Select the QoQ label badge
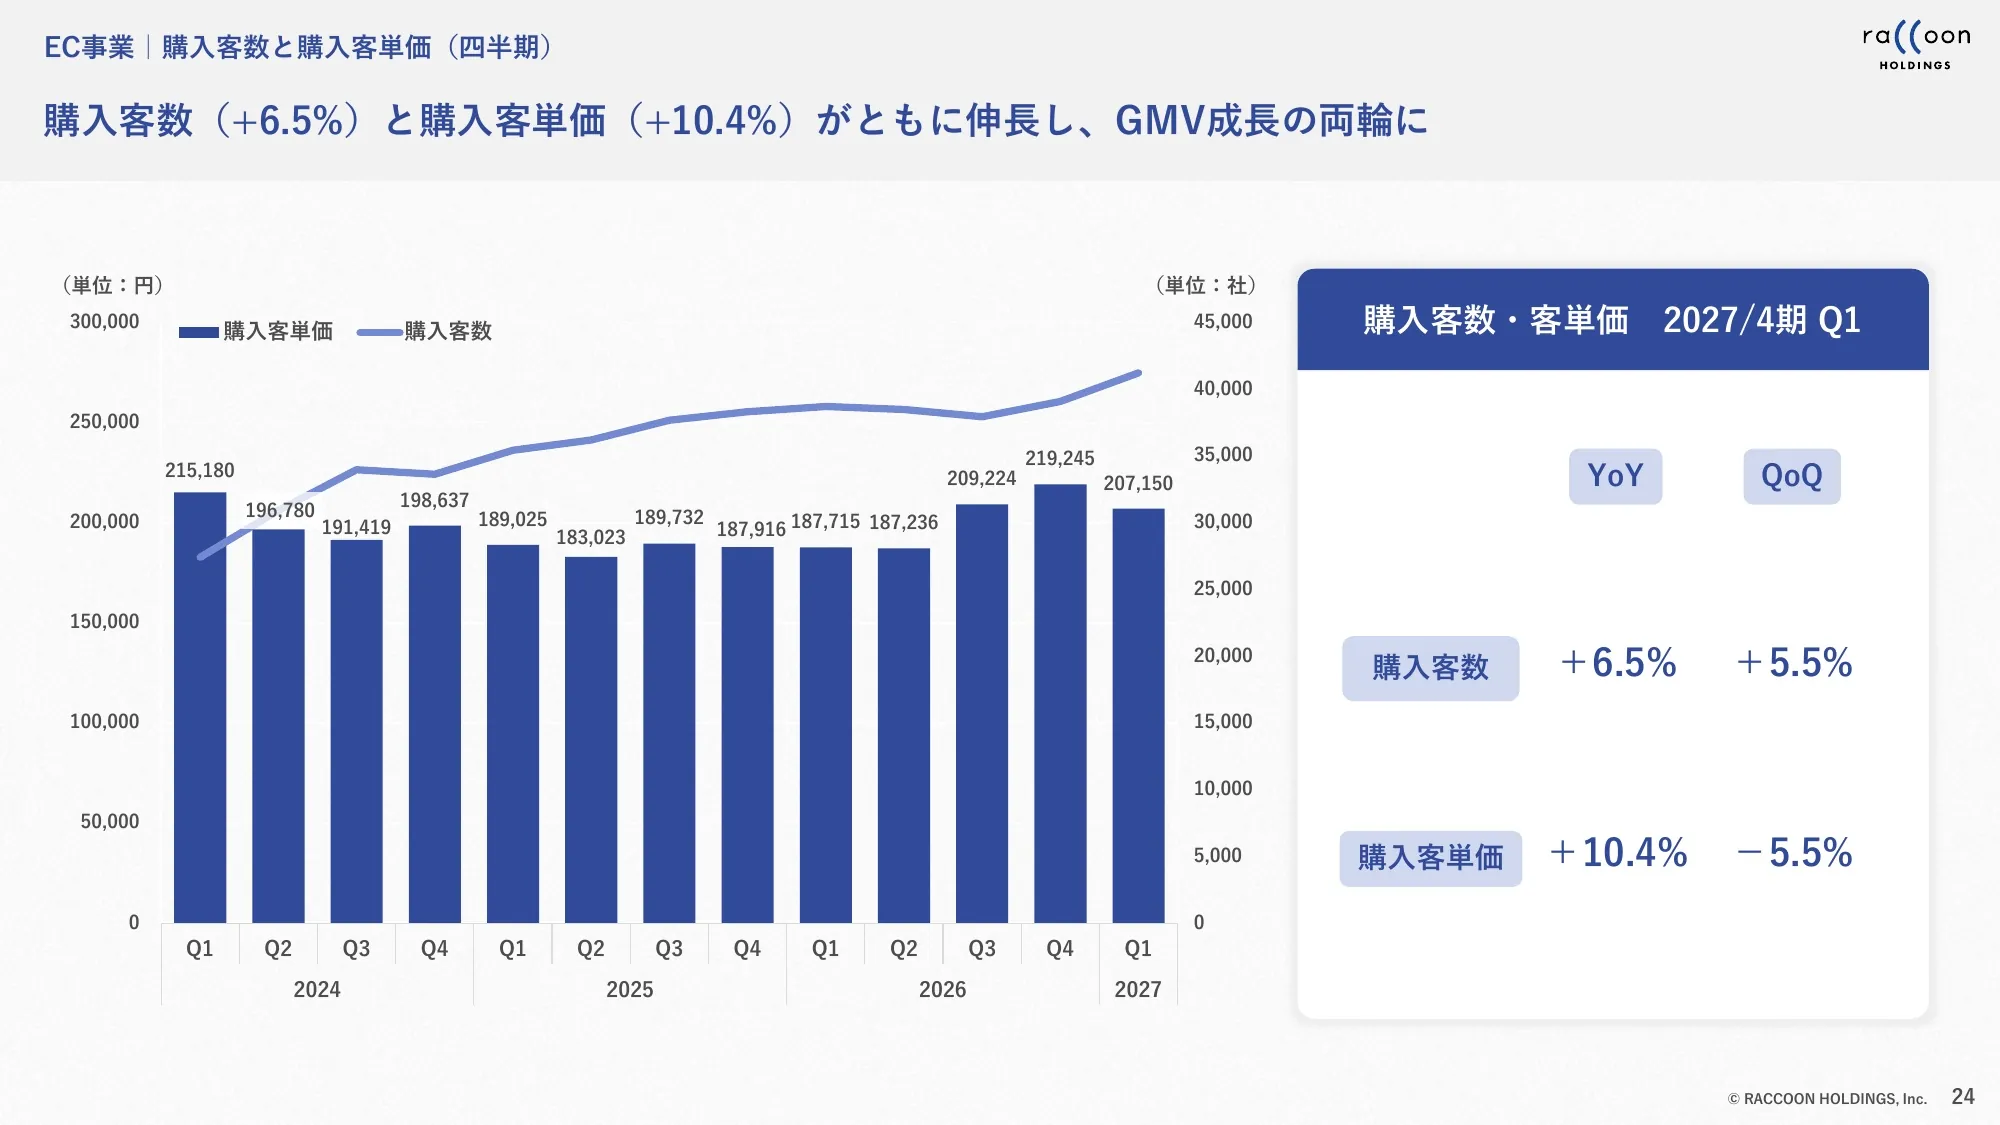This screenshot has height=1125, width=2000. pos(1791,476)
